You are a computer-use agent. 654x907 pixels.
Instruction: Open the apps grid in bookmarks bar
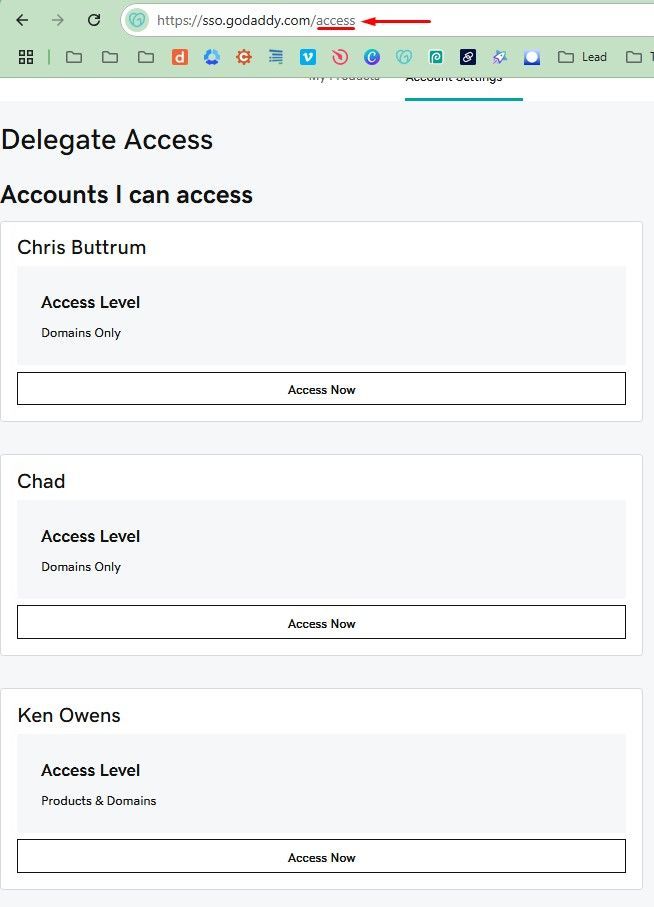click(26, 57)
